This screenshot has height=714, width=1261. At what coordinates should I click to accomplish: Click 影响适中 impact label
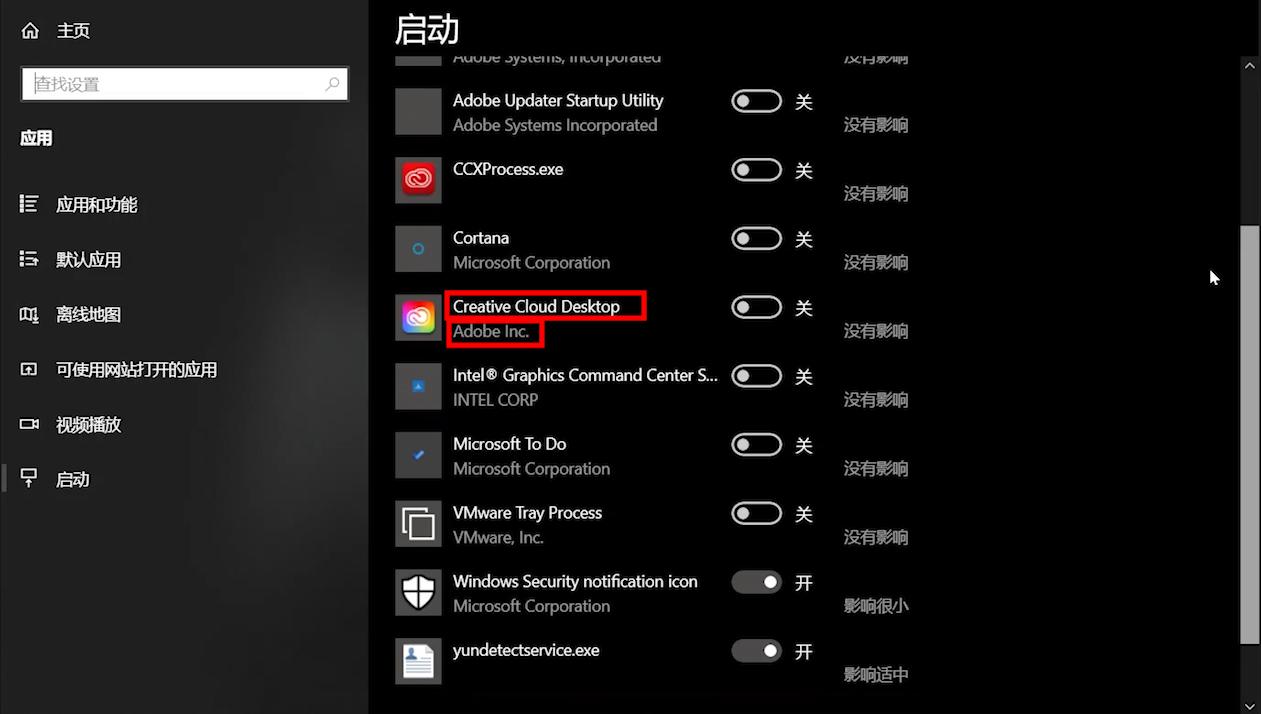[x=876, y=675]
